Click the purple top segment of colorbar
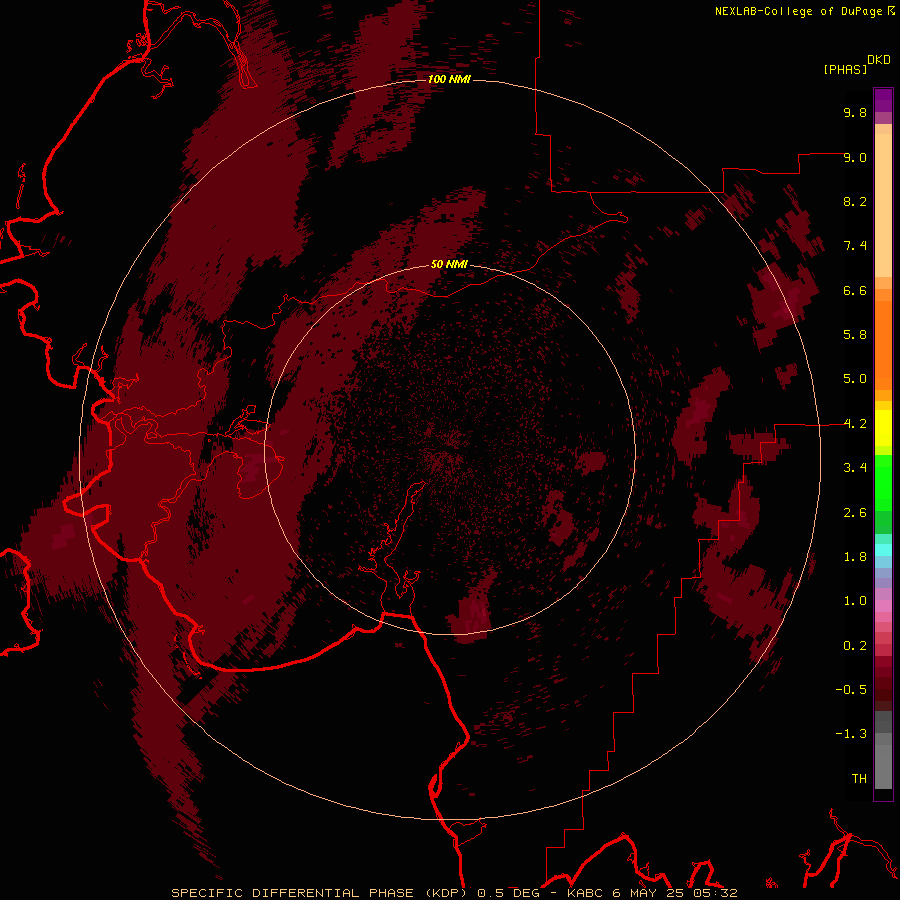The height and width of the screenshot is (900, 900). [883, 100]
